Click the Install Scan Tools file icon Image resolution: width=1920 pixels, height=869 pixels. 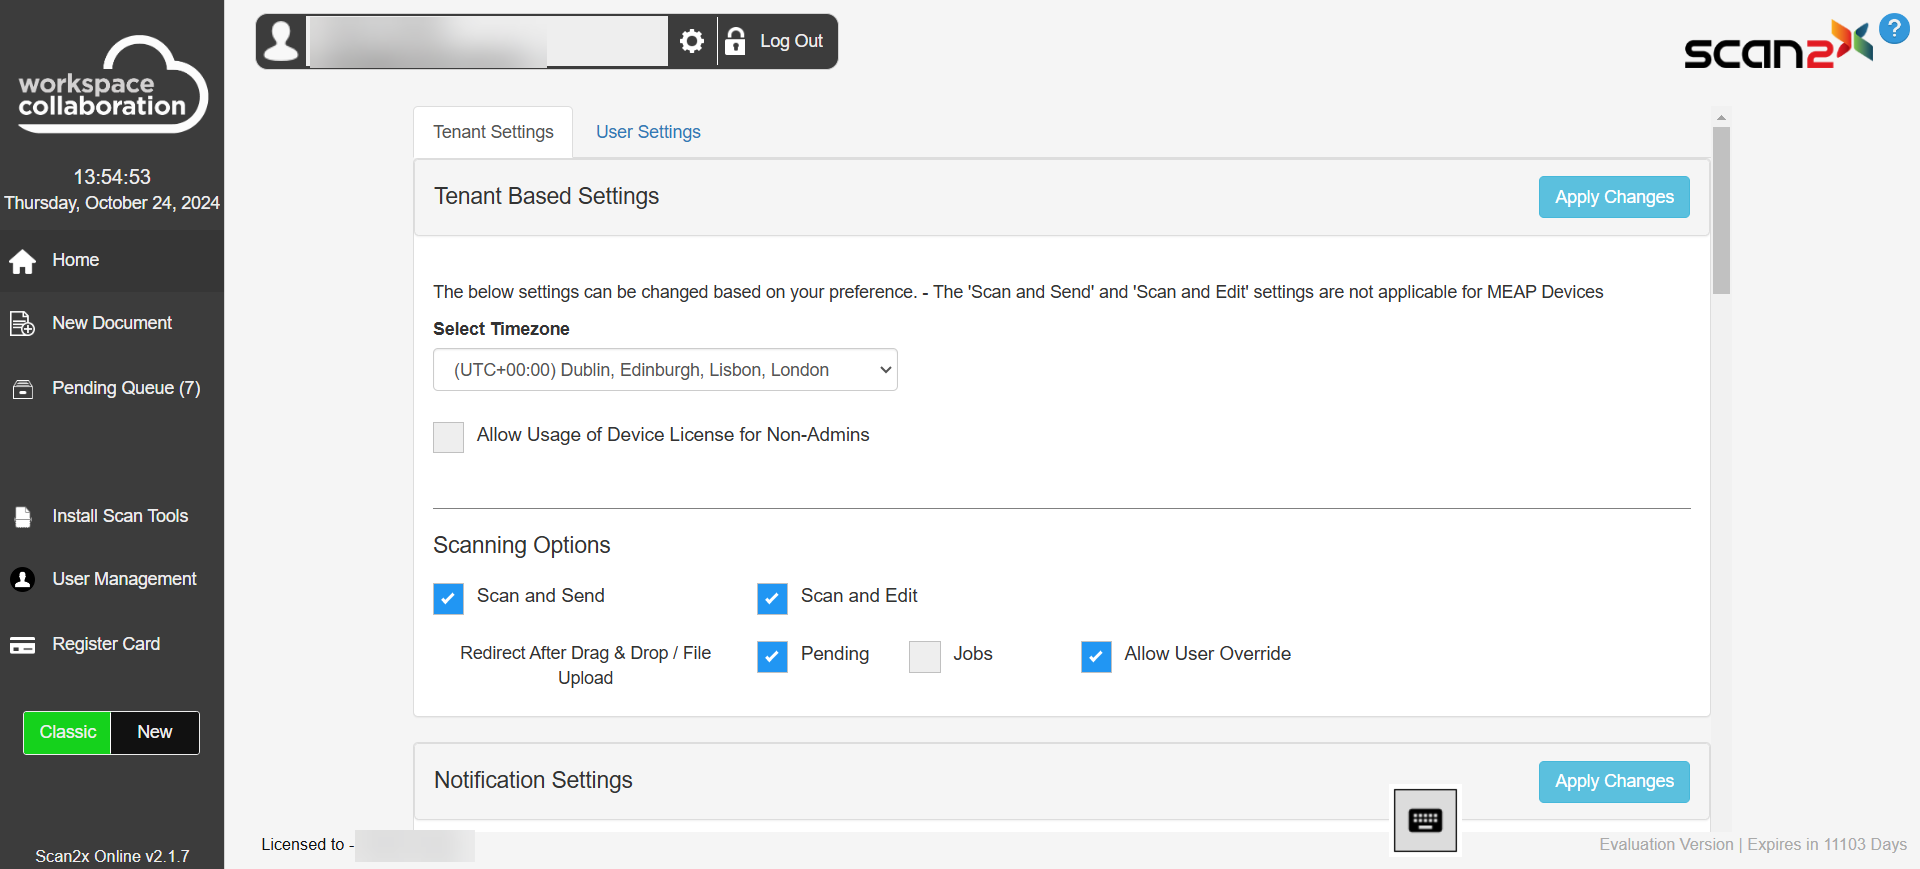coord(23,517)
